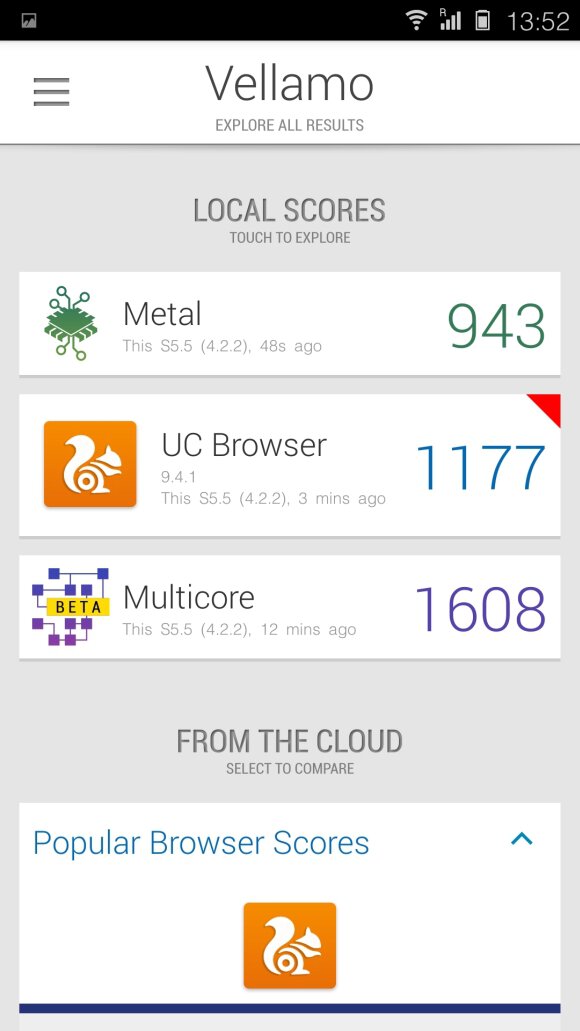Tap Explore All Results subtitle

[x=289, y=125]
